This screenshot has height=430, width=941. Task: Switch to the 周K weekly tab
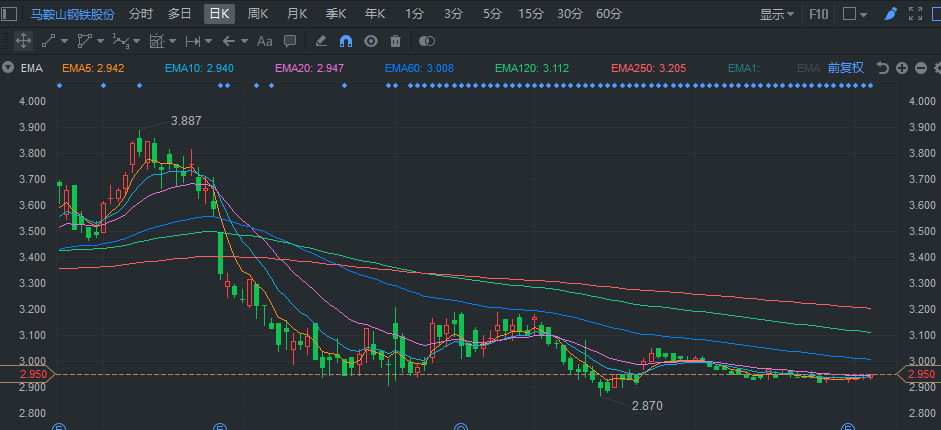[x=258, y=14]
